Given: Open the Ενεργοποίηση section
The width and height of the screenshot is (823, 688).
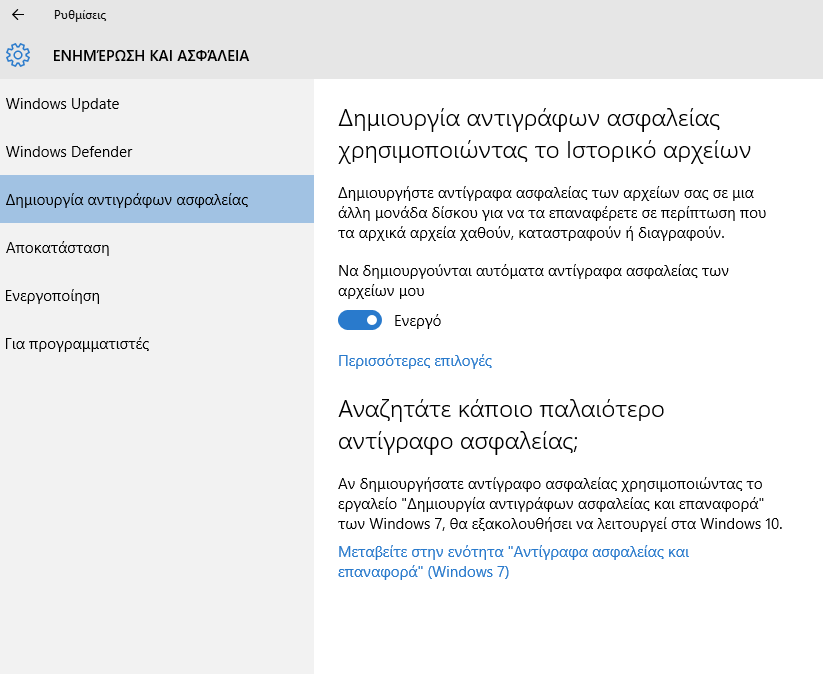Looking at the screenshot, I should coord(53,296).
